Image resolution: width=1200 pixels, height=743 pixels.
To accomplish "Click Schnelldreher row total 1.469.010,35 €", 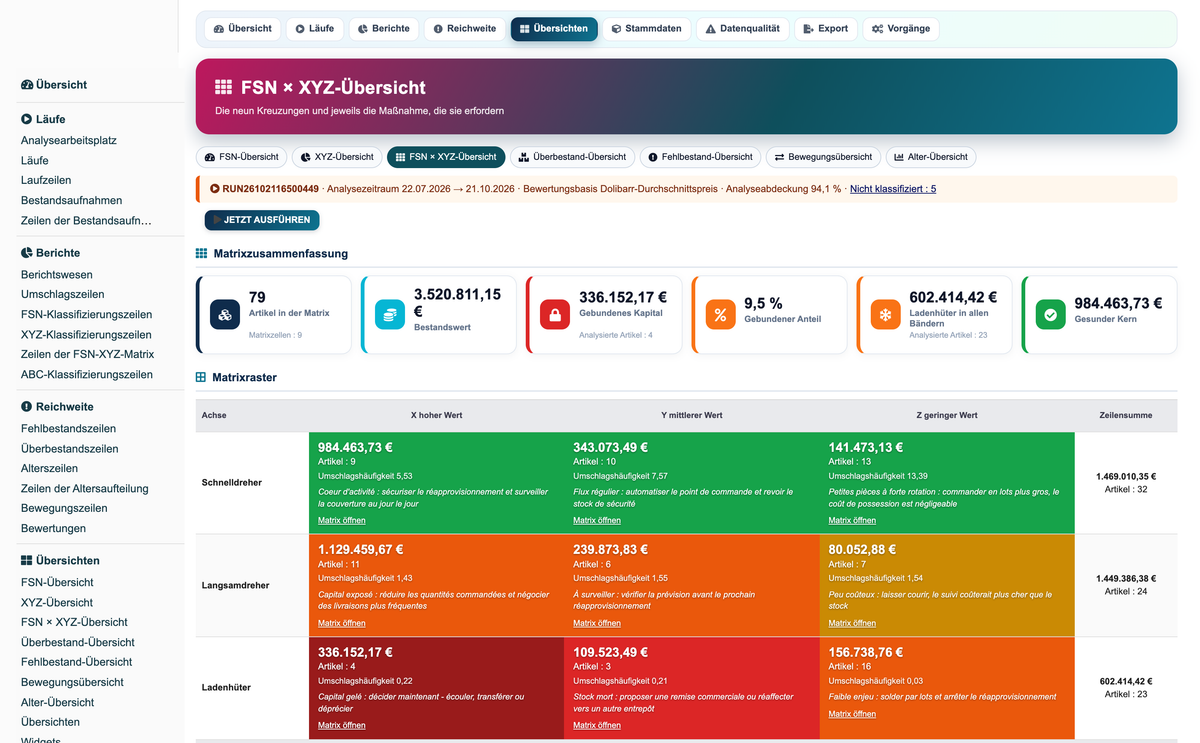I will tap(1125, 477).
